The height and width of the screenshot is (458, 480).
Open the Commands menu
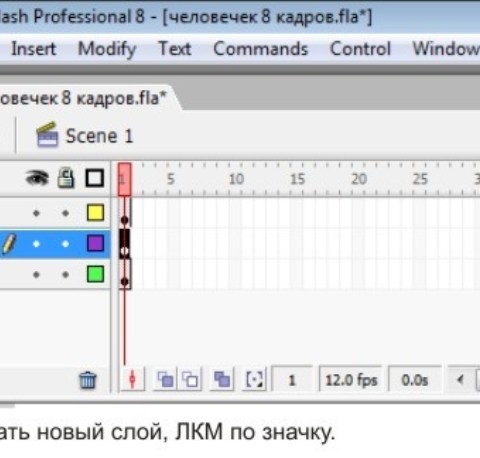260,49
